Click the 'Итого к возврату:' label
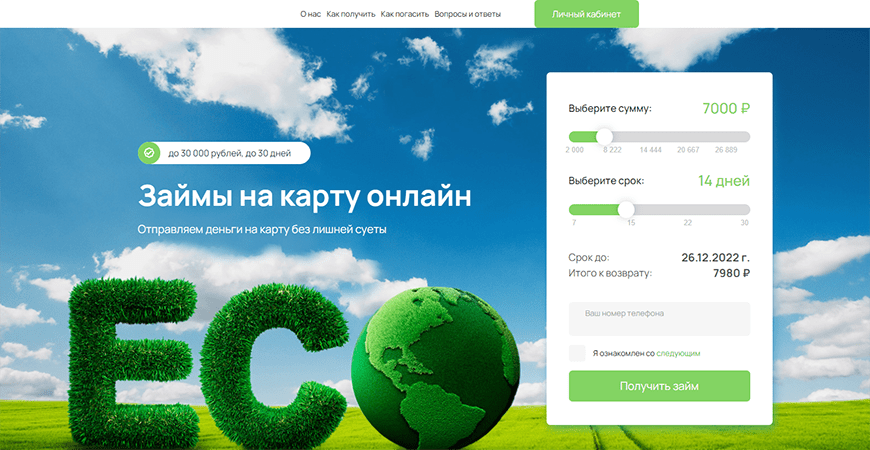This screenshot has height=450, width=870. pos(610,273)
